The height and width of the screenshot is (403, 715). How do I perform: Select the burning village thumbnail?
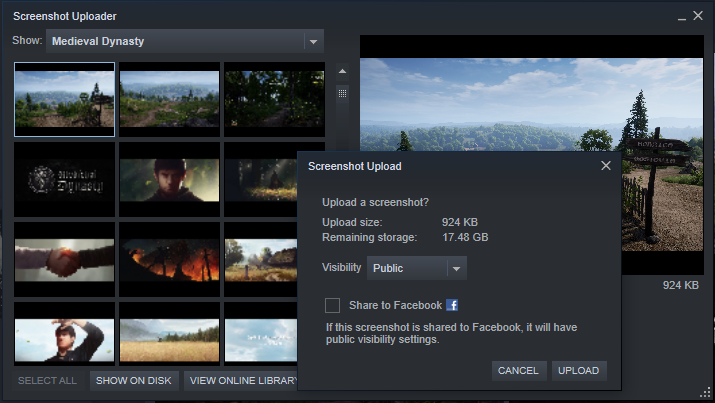pos(169,259)
